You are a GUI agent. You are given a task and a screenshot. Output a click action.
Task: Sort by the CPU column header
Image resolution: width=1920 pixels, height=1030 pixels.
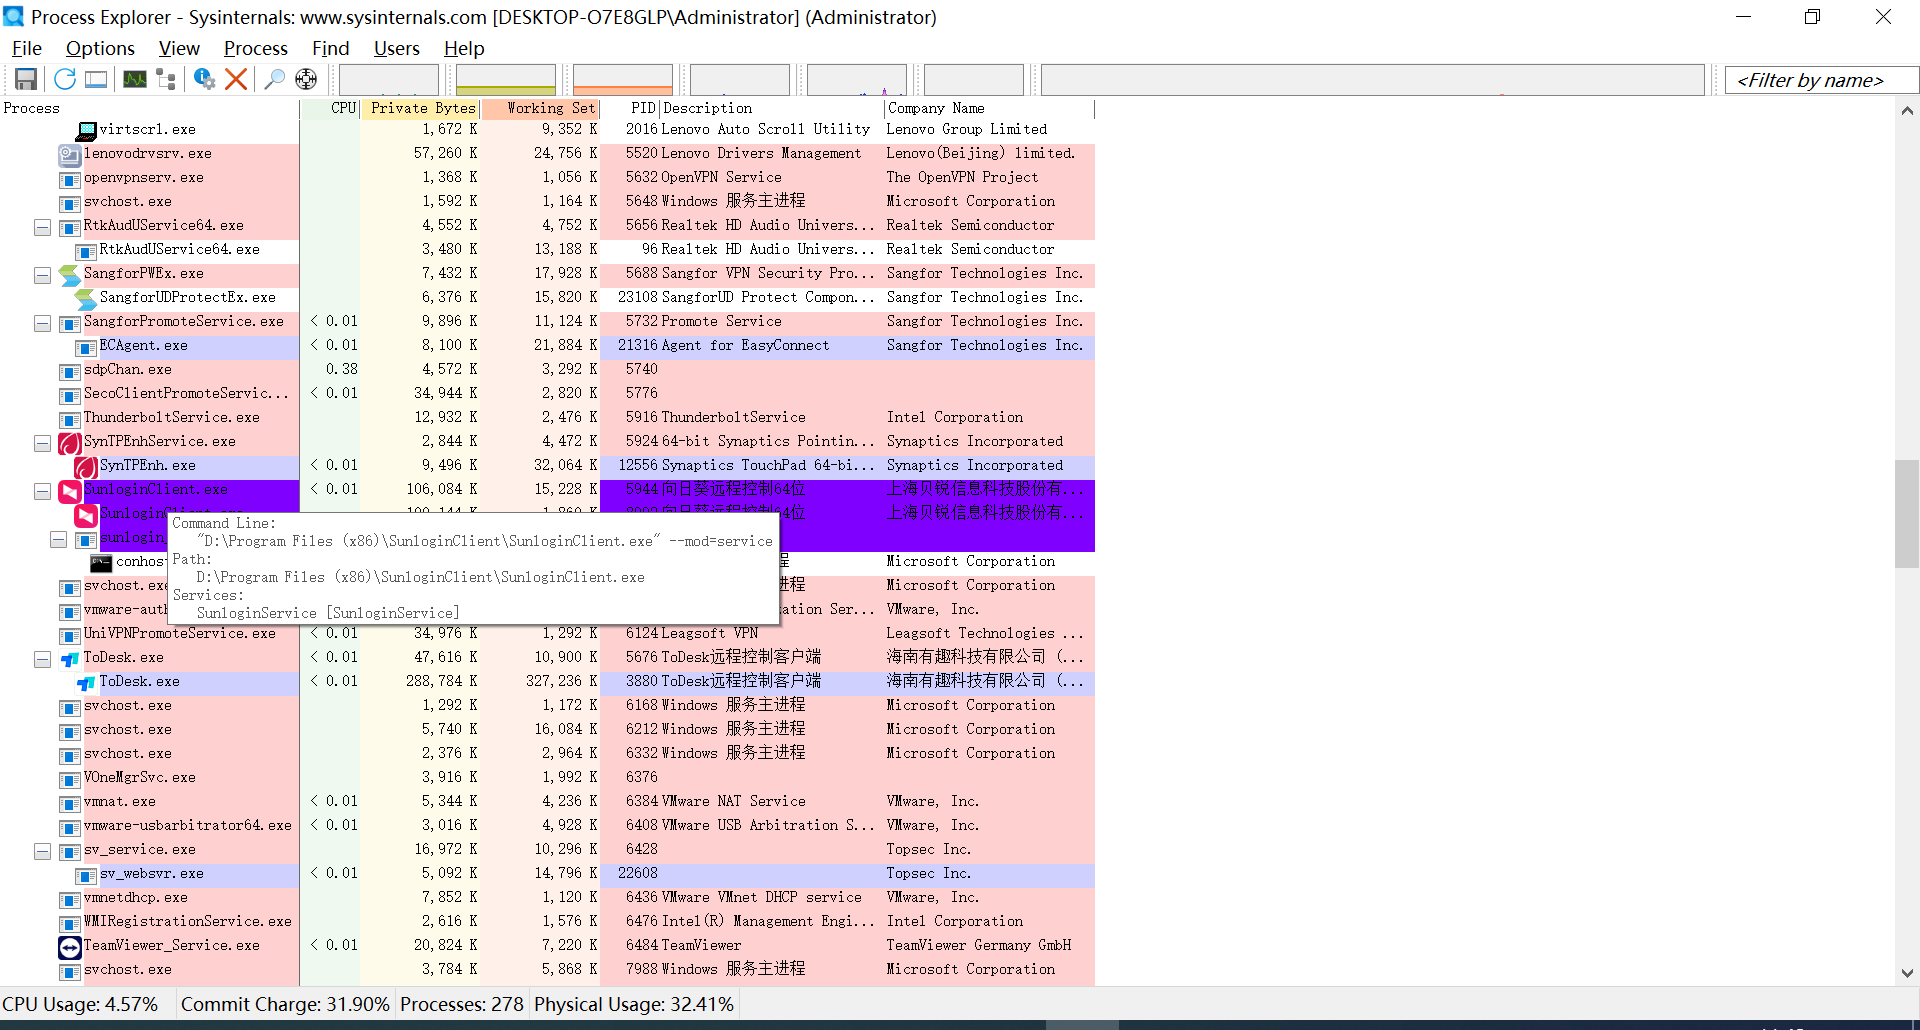click(331, 108)
